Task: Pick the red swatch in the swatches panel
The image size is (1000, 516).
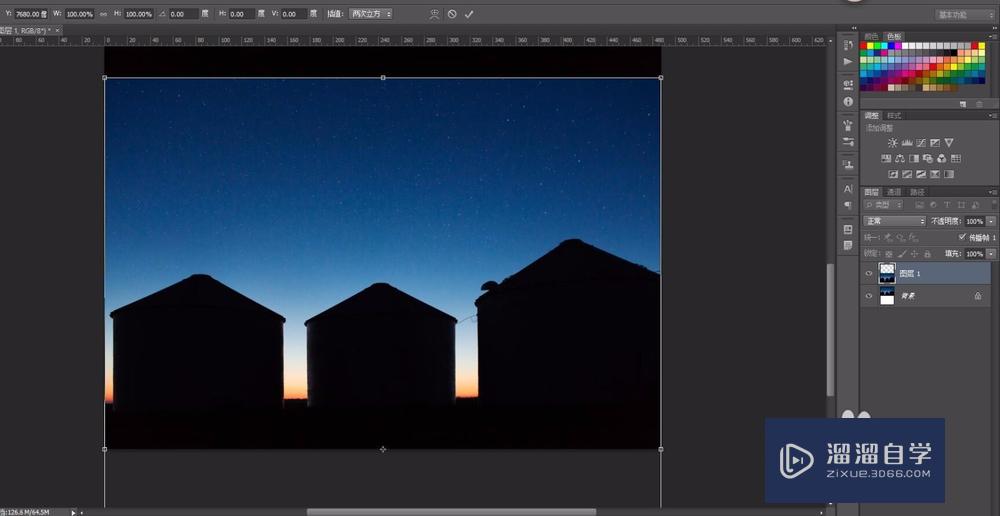Action: (x=865, y=46)
